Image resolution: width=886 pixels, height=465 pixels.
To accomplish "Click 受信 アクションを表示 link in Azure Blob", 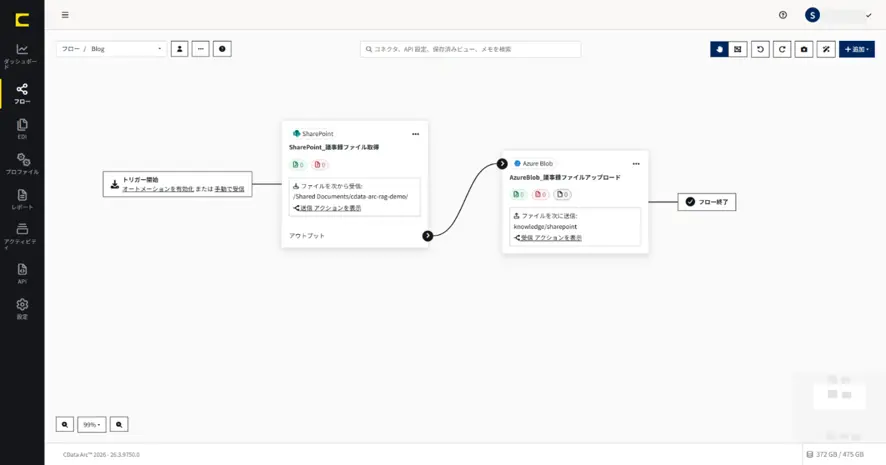I will 551,238.
